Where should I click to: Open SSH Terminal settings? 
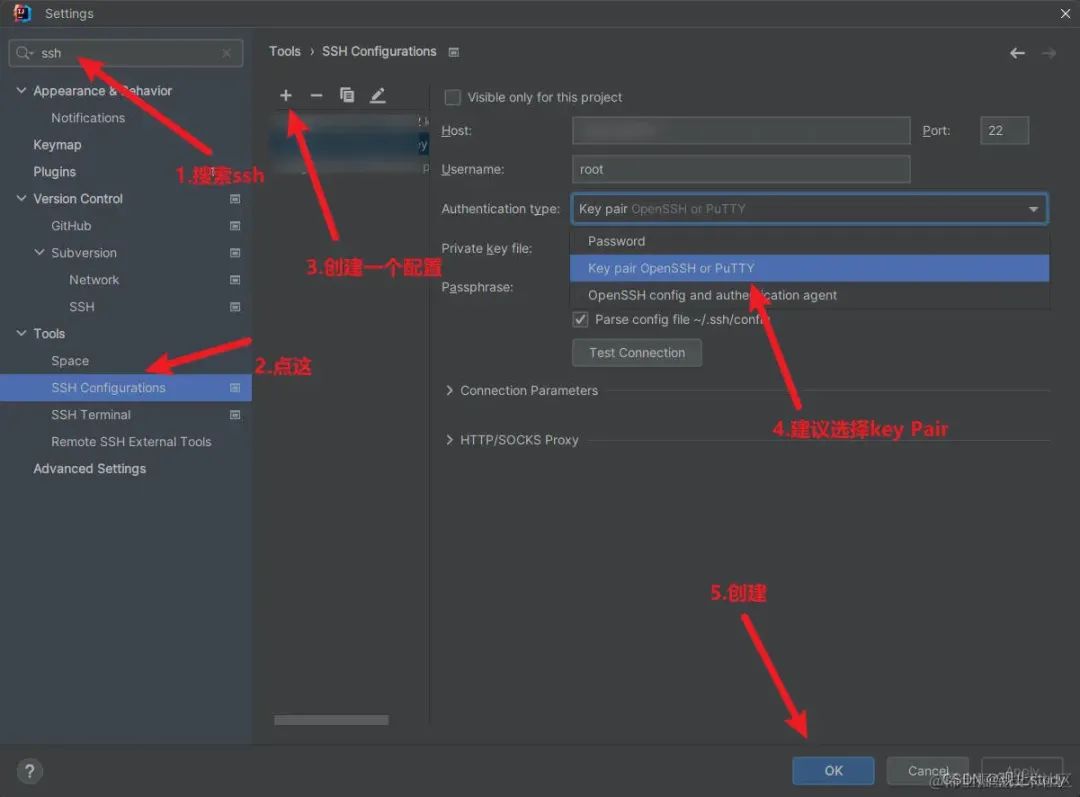(91, 415)
